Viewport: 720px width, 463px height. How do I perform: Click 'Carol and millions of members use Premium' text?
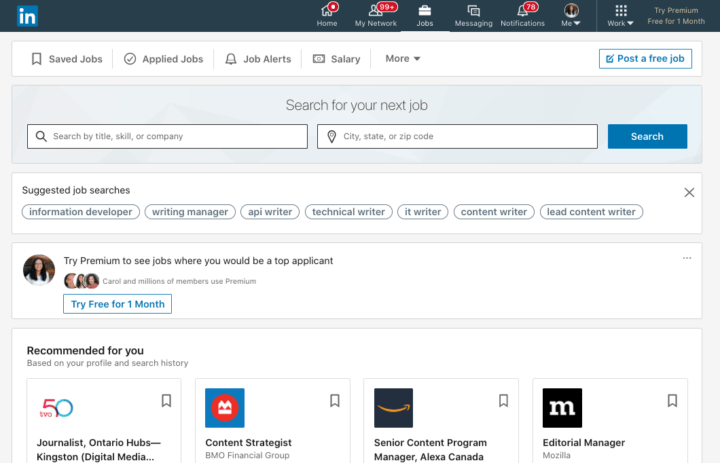pos(179,281)
